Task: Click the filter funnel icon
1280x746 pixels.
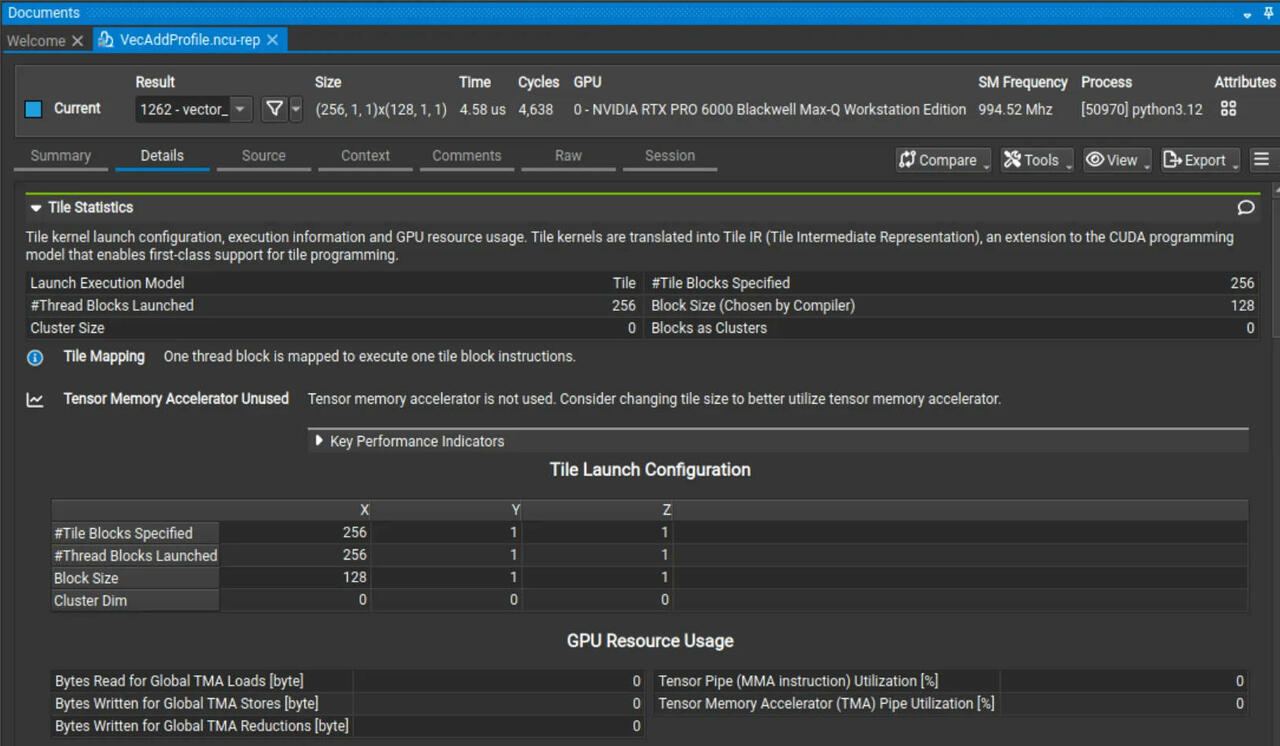Action: pyautogui.click(x=273, y=109)
